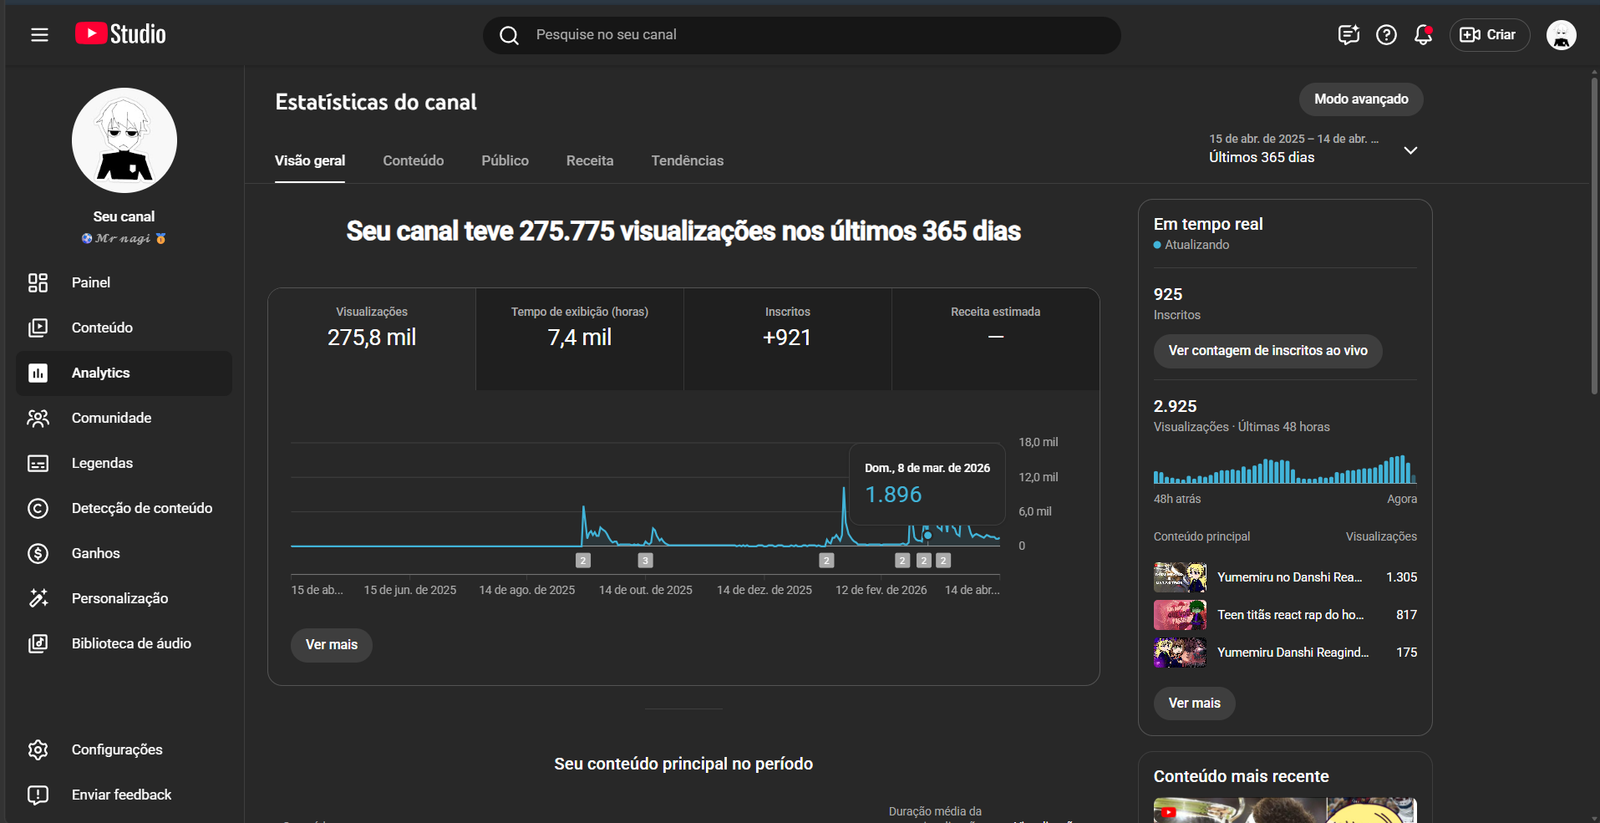Image resolution: width=1600 pixels, height=823 pixels.
Task: Open Yumemiru no Danshi Rea... video thumbnail
Action: [1180, 577]
